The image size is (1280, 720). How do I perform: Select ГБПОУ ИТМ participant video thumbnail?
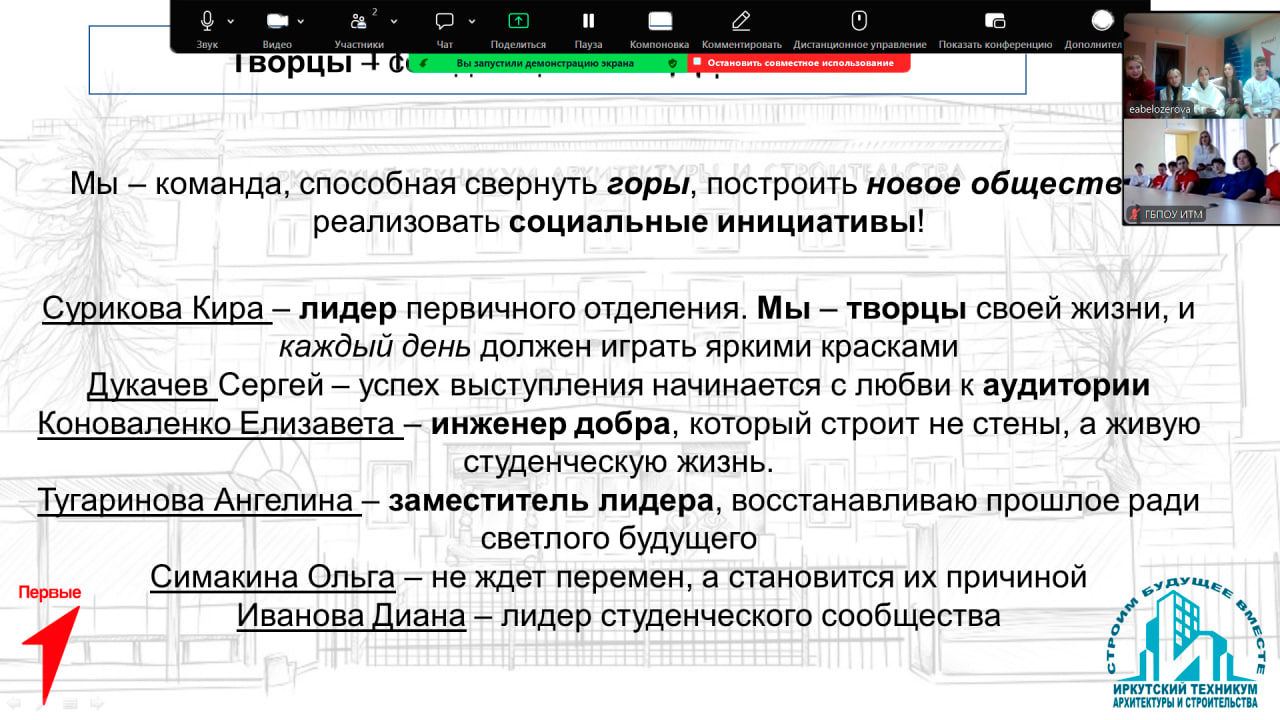(1201, 170)
